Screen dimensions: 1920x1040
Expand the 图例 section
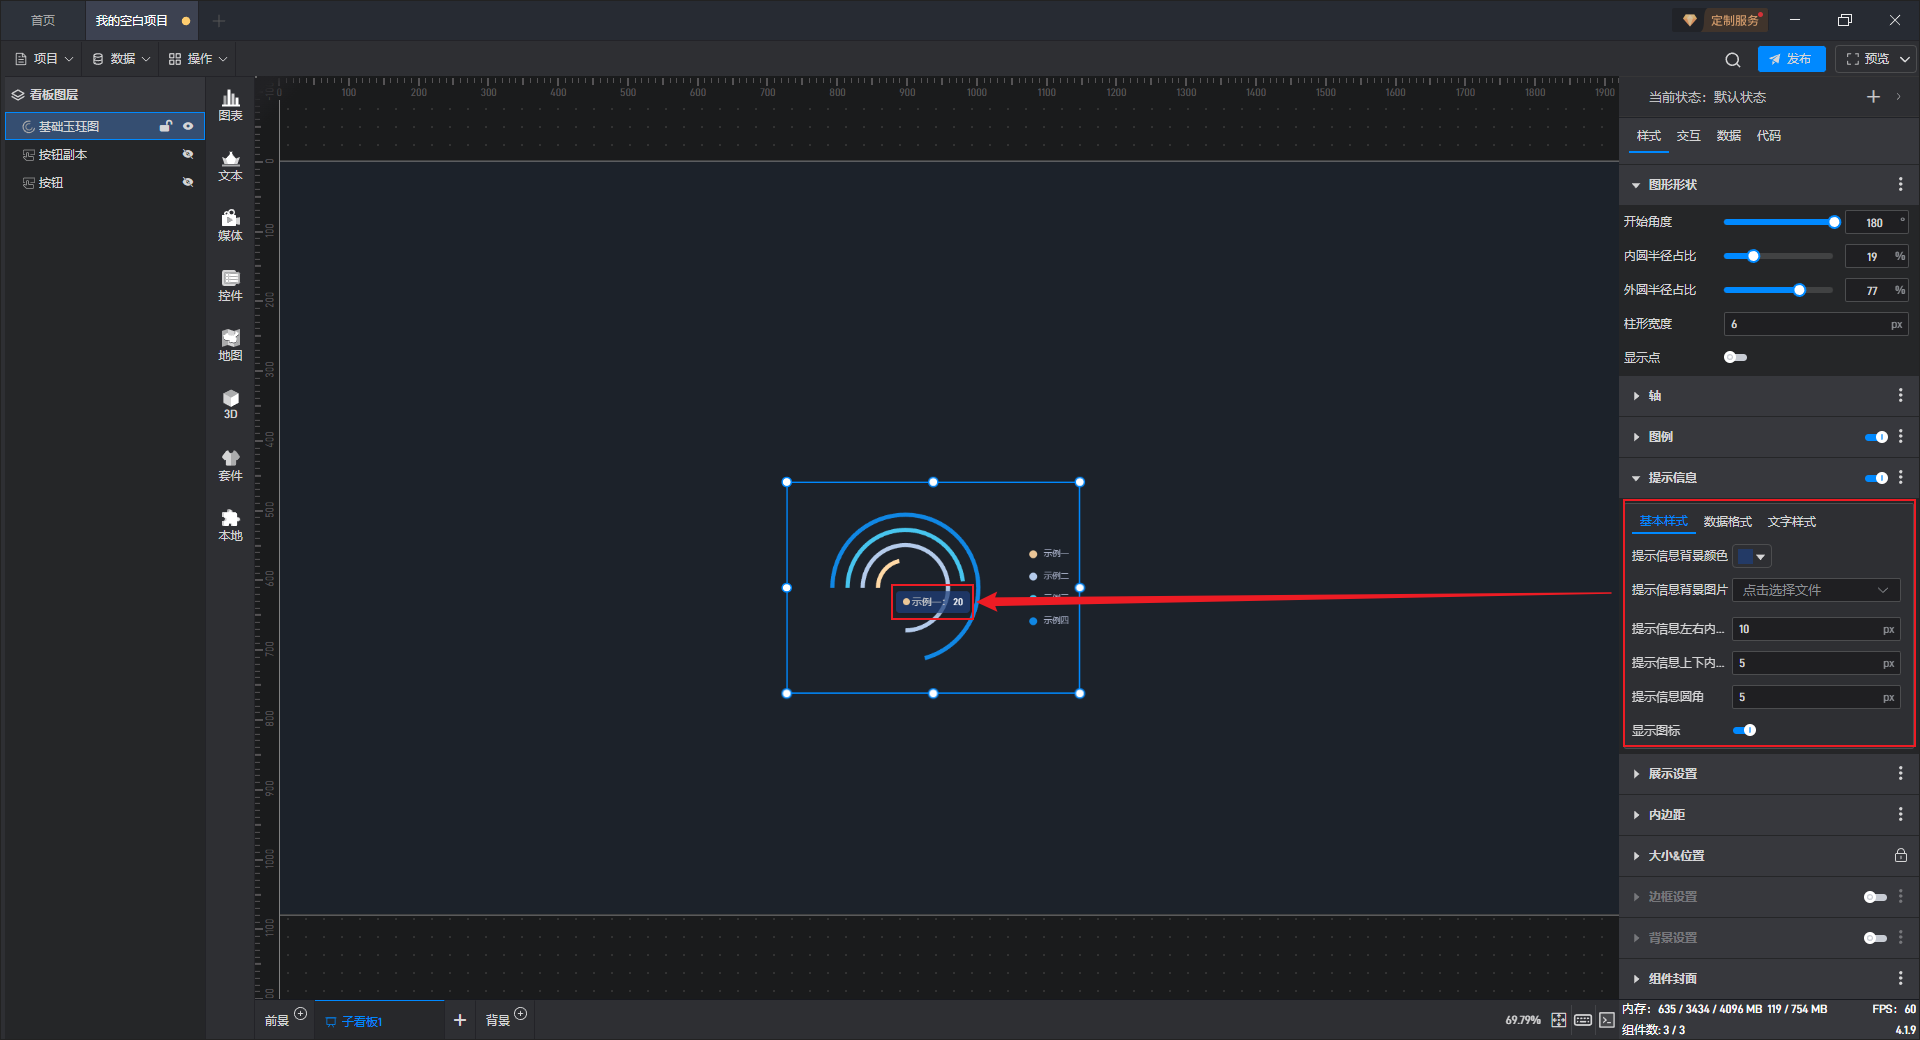click(1636, 437)
